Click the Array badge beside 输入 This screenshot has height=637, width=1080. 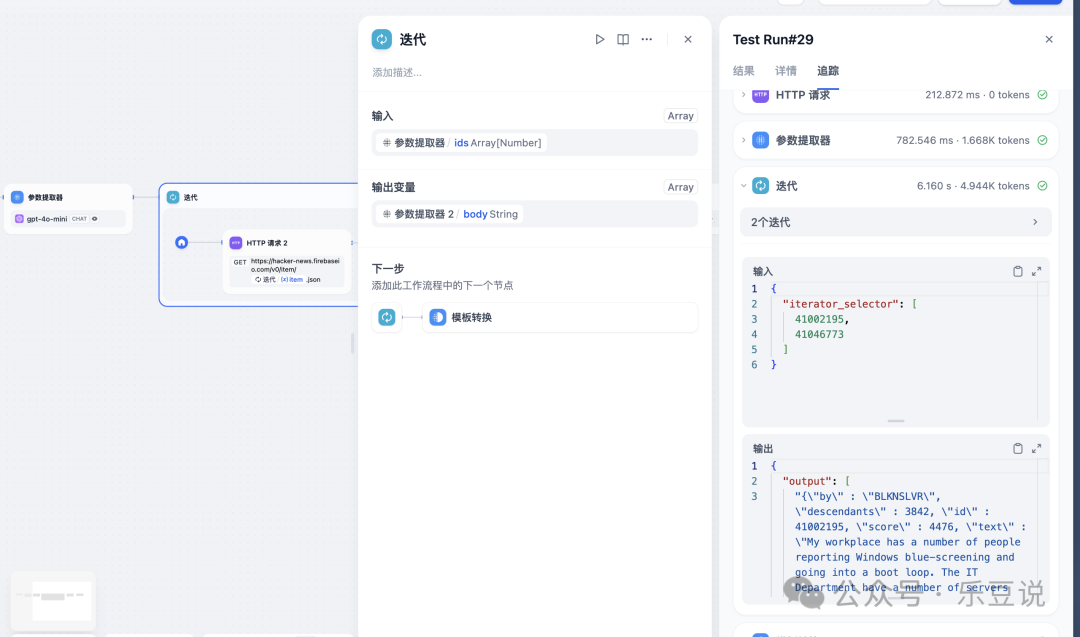681,116
